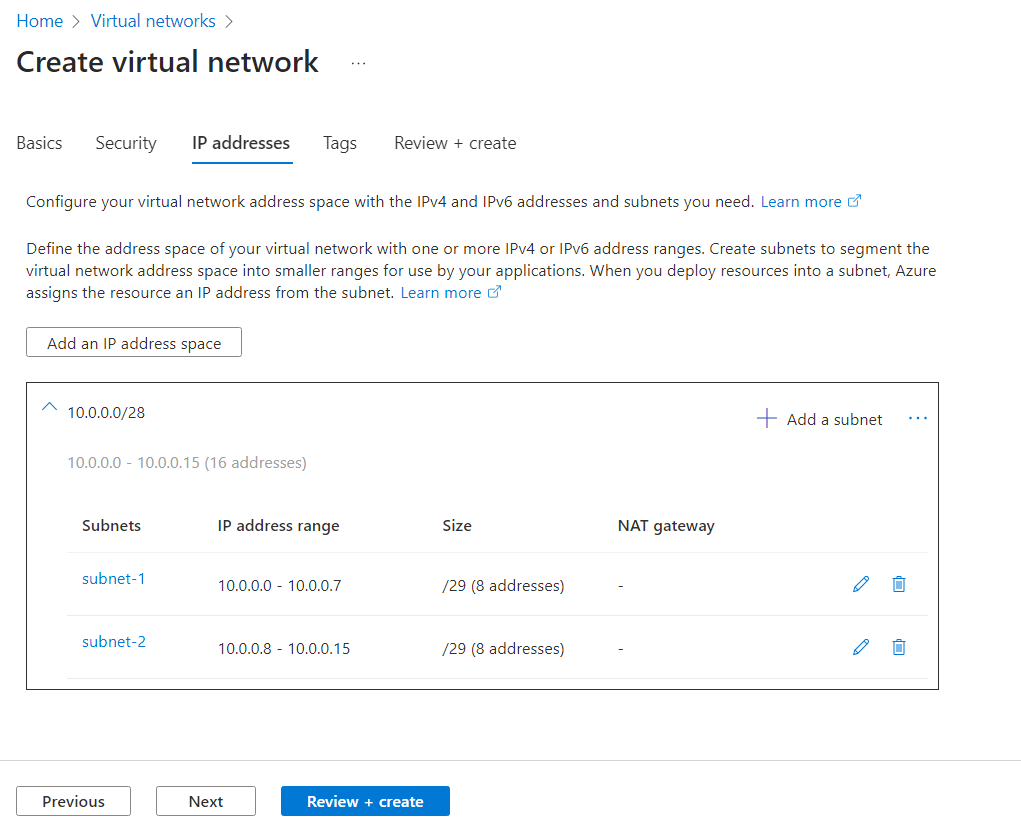Select the Basics tab

(x=38, y=143)
